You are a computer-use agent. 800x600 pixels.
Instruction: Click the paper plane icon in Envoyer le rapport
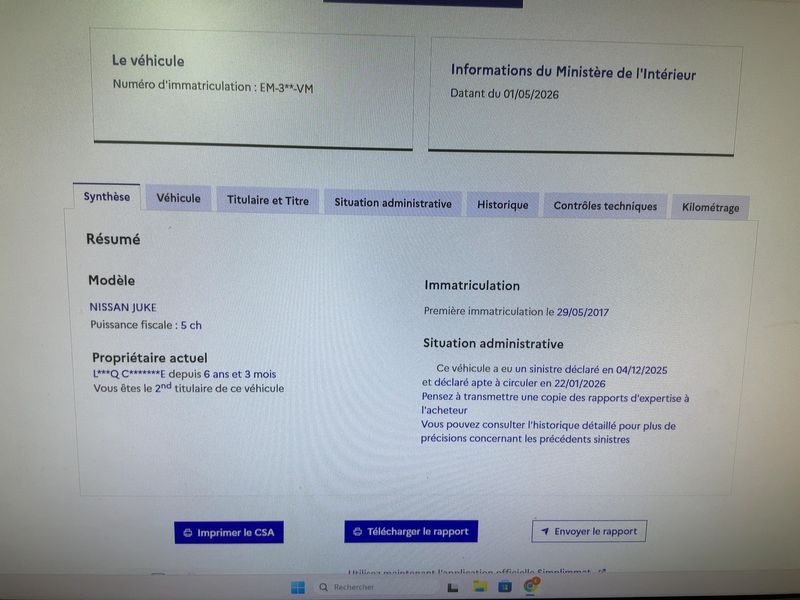tap(545, 531)
